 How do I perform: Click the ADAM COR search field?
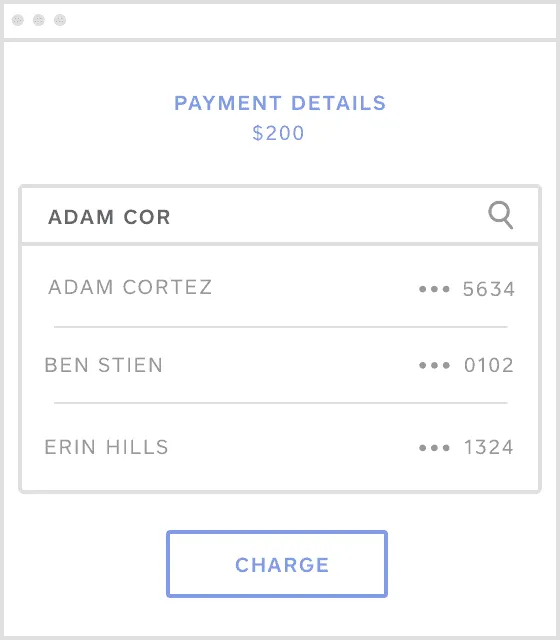click(280, 216)
